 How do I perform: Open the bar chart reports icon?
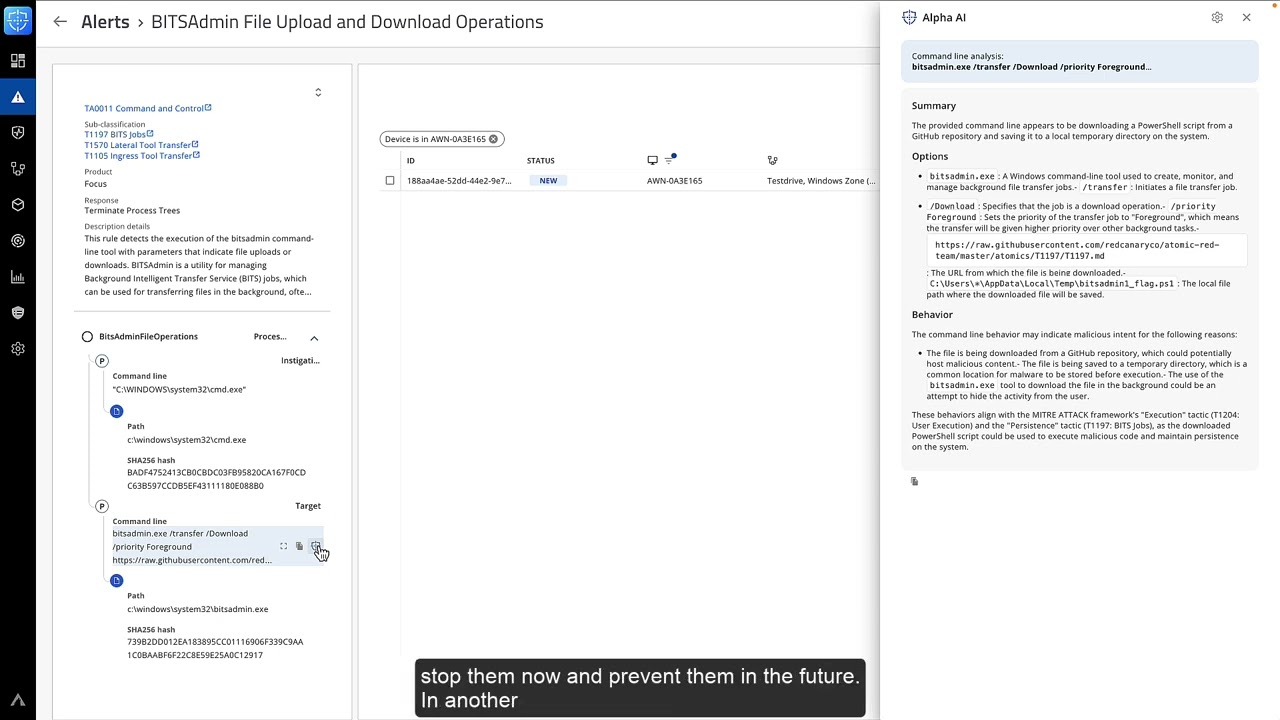[x=18, y=277]
